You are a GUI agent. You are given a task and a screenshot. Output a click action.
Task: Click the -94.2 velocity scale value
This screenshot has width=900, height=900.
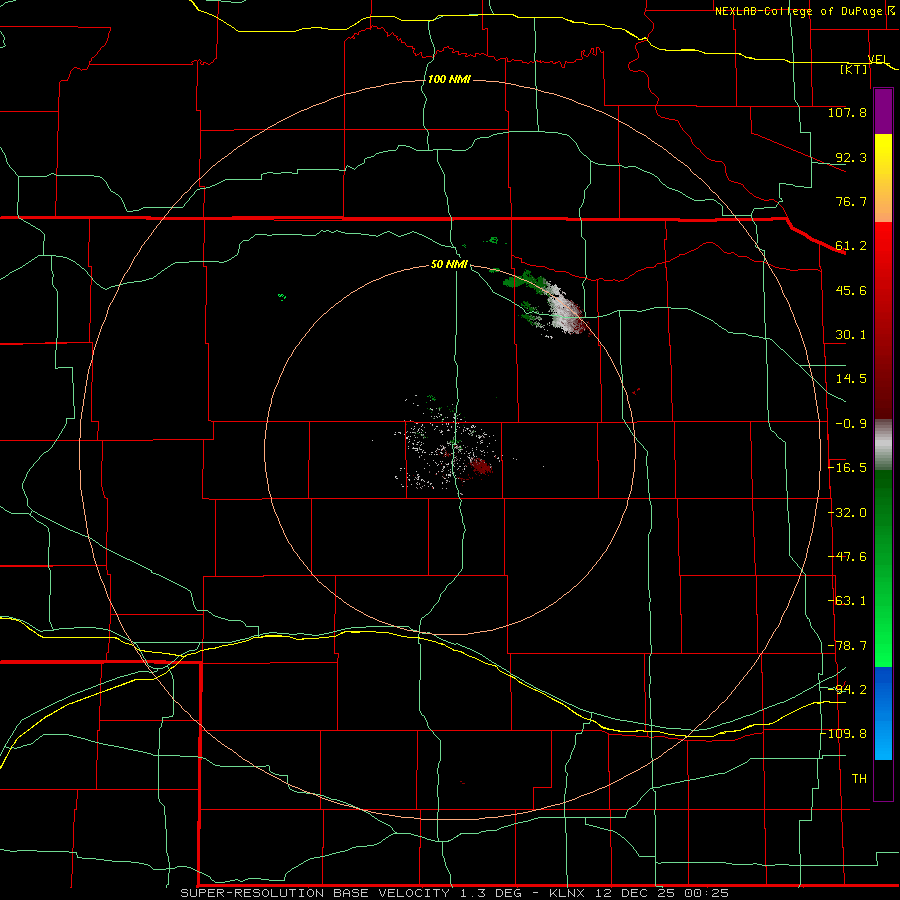[847, 689]
